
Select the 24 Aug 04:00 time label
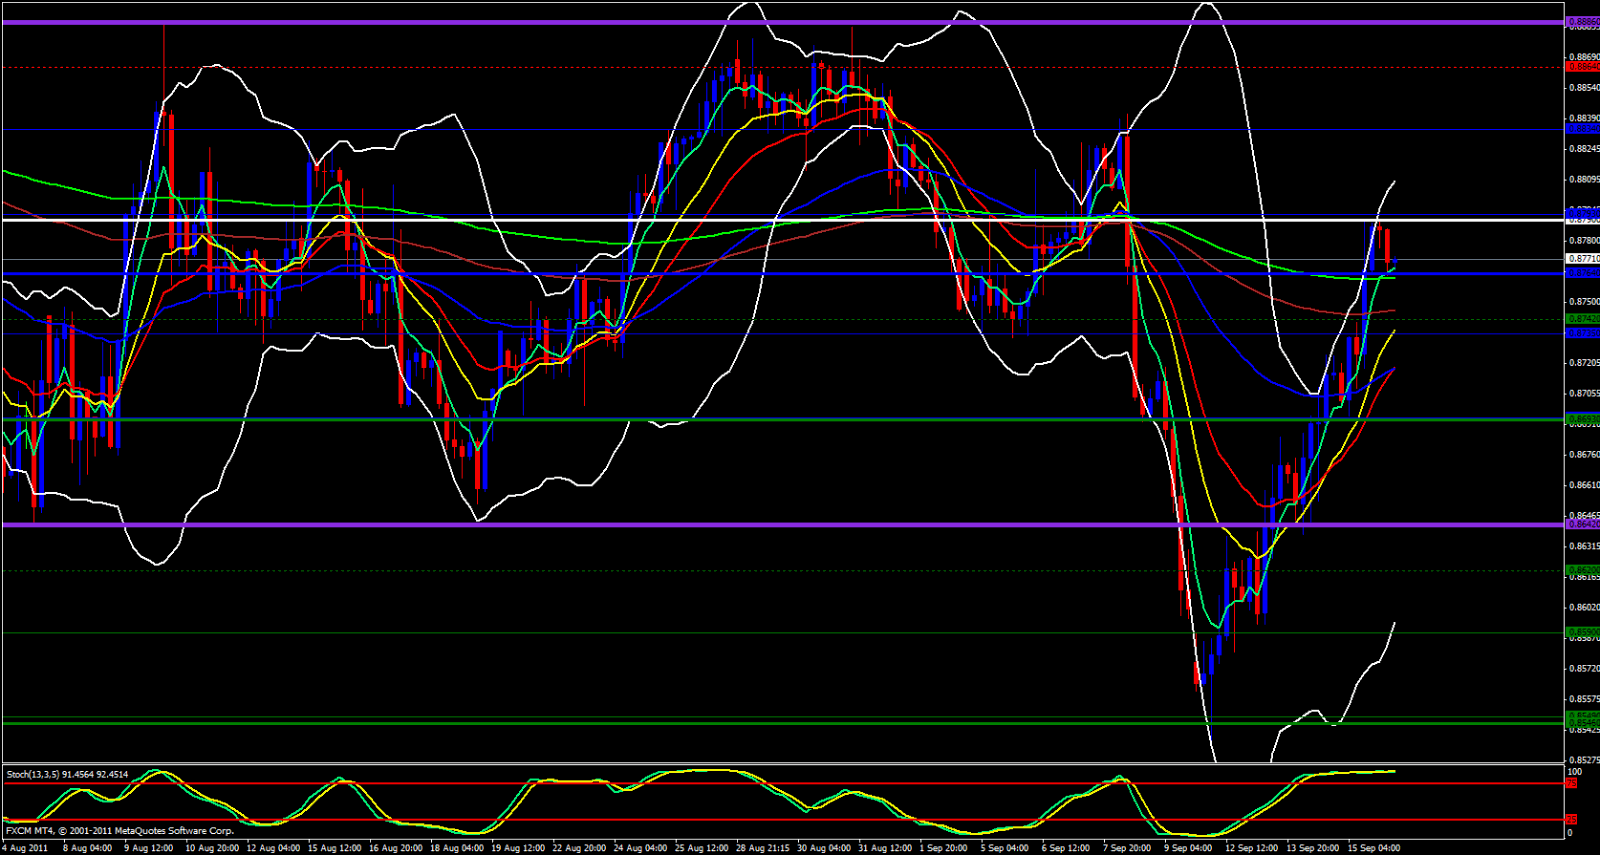pyautogui.click(x=641, y=848)
